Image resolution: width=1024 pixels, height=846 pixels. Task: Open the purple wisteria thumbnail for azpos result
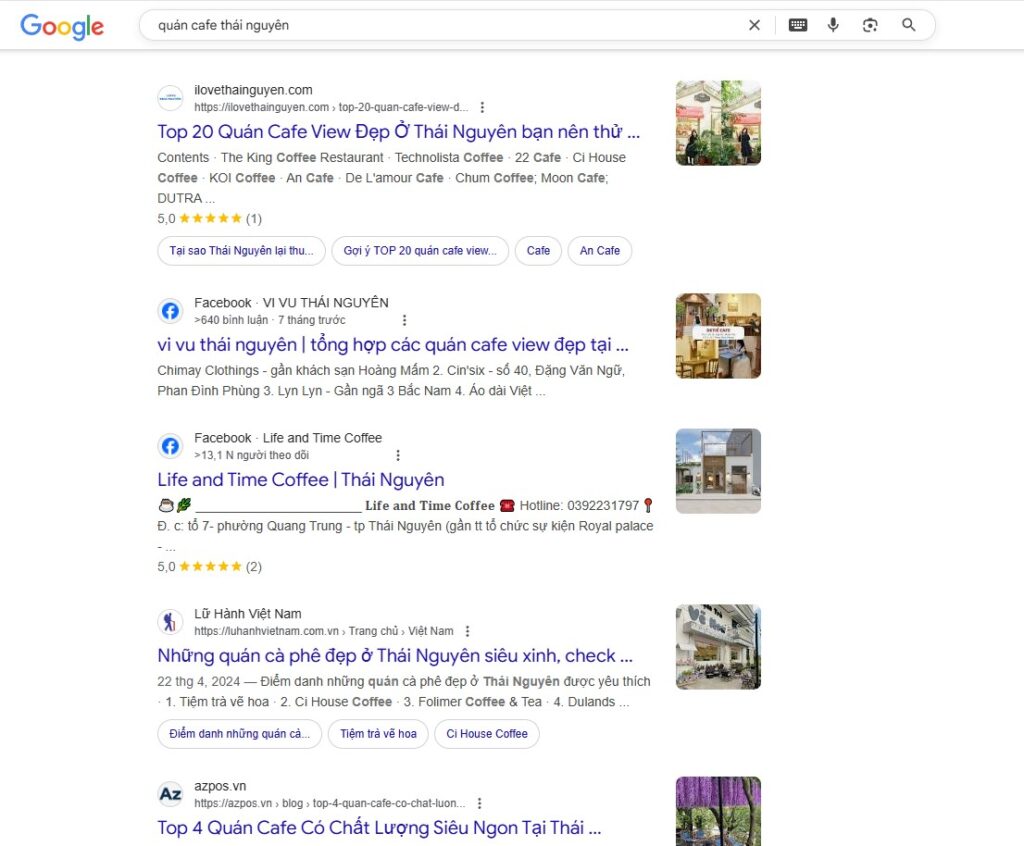point(718,810)
